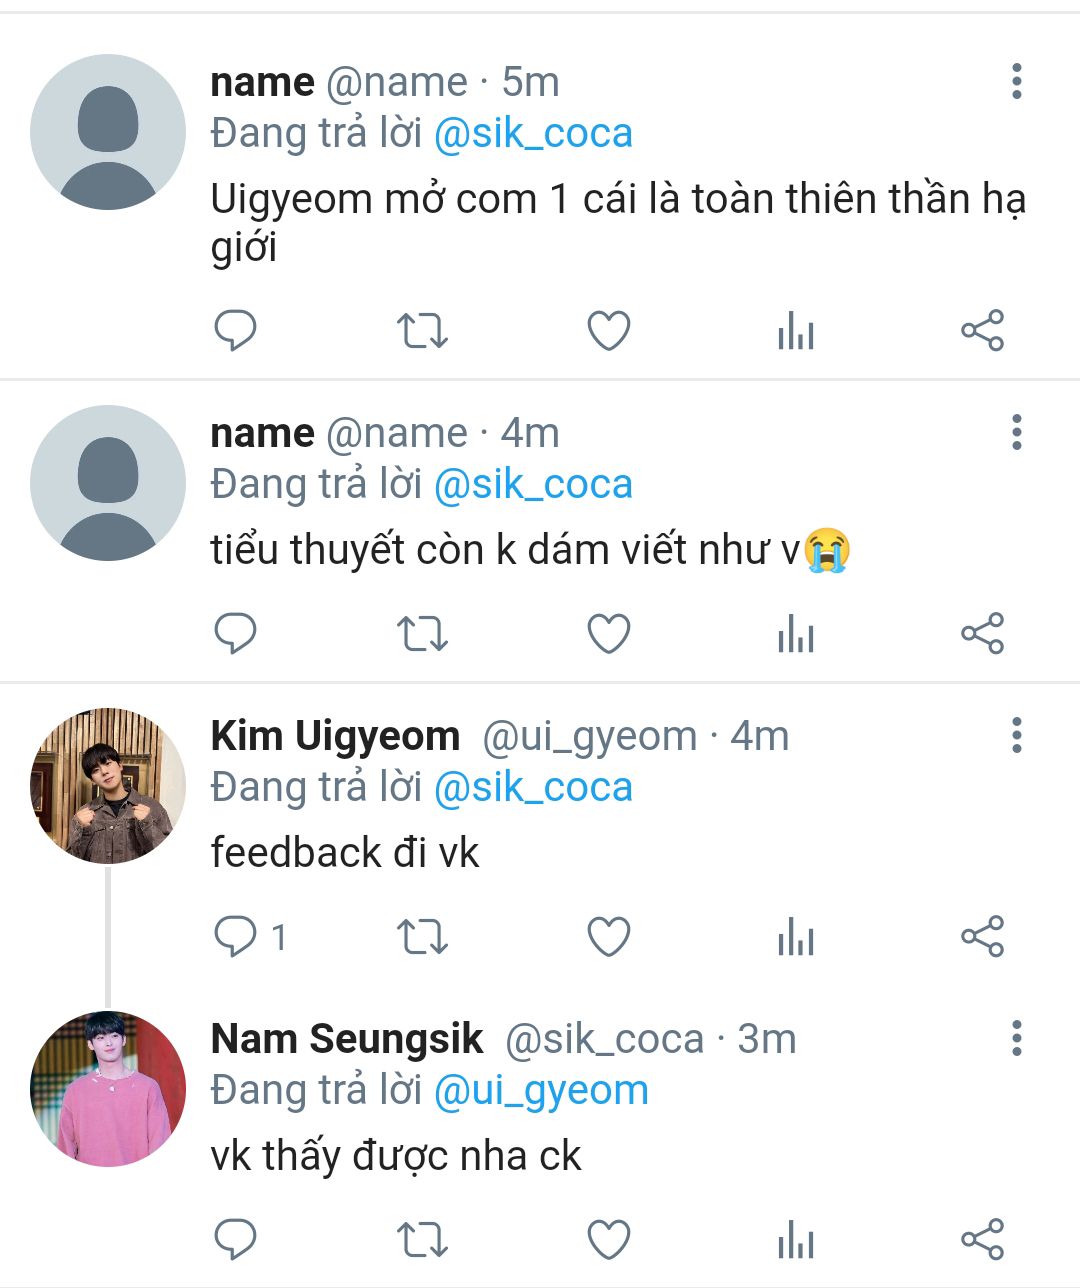The height and width of the screenshot is (1288, 1080).
Task: Share Nam Seungsik's reply tweet
Action: 982,1240
